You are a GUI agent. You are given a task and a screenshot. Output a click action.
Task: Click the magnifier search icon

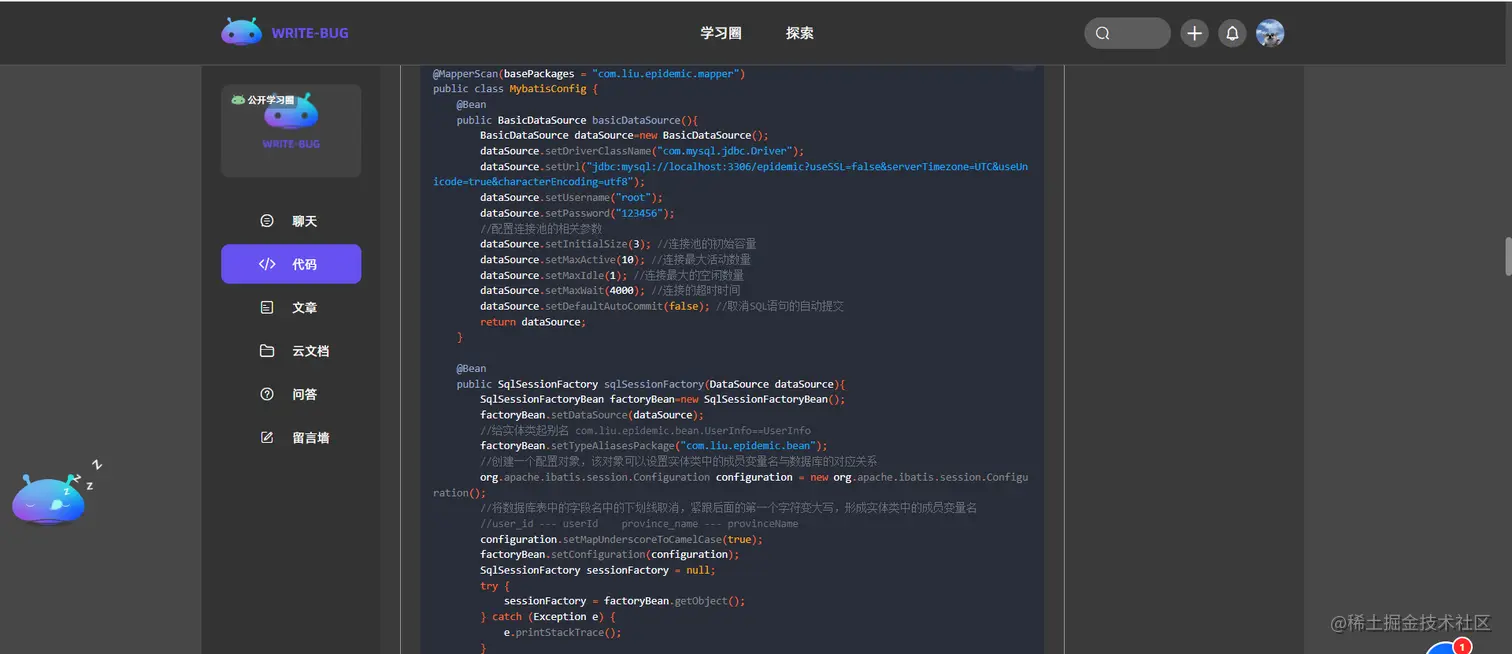pos(1103,33)
